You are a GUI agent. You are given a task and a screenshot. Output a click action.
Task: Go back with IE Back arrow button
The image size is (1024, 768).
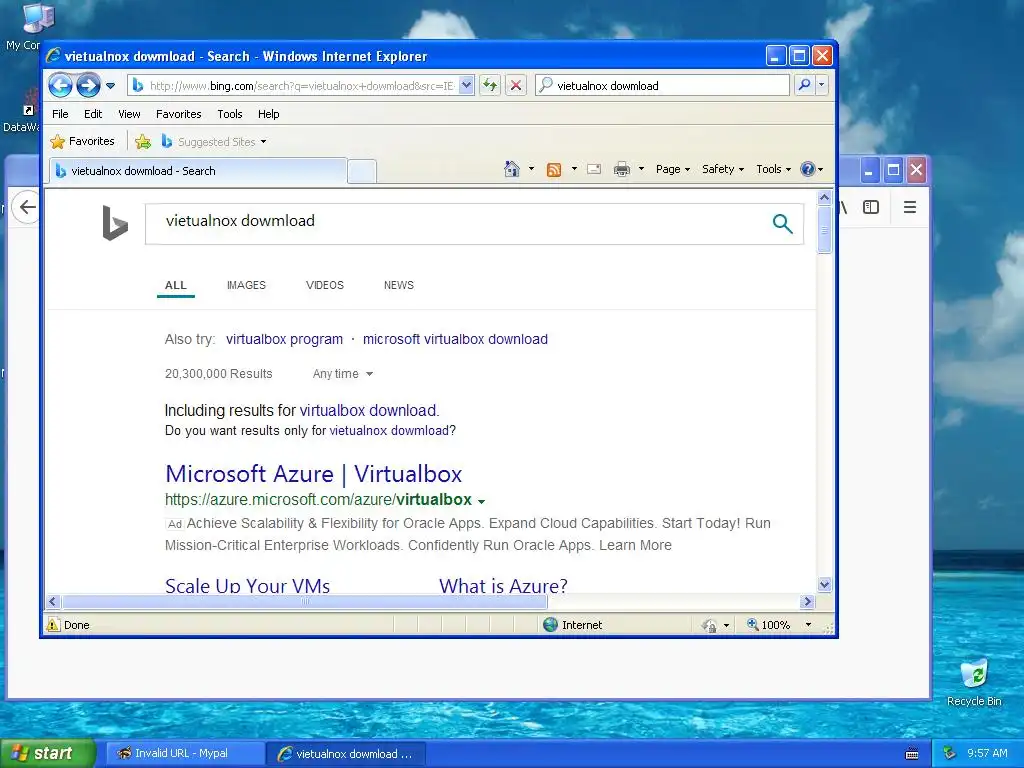pos(60,86)
